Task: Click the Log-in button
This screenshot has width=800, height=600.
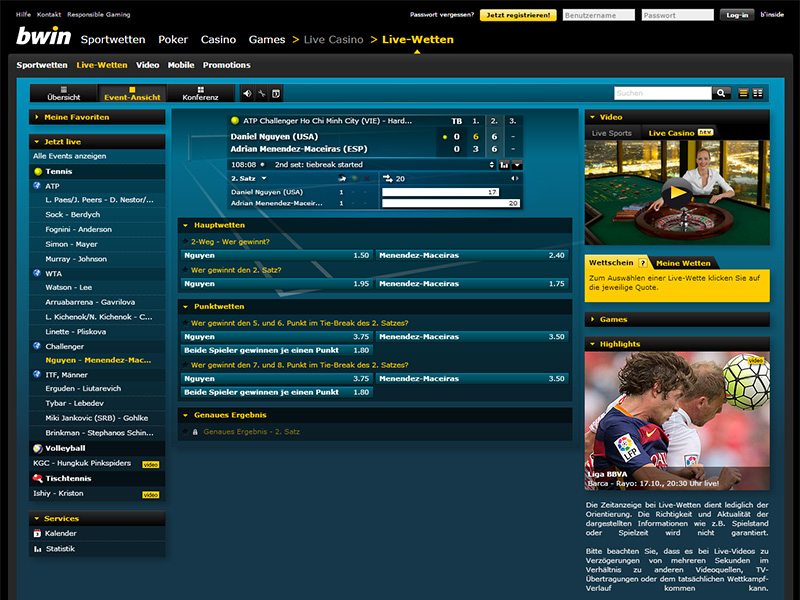Action: [737, 15]
